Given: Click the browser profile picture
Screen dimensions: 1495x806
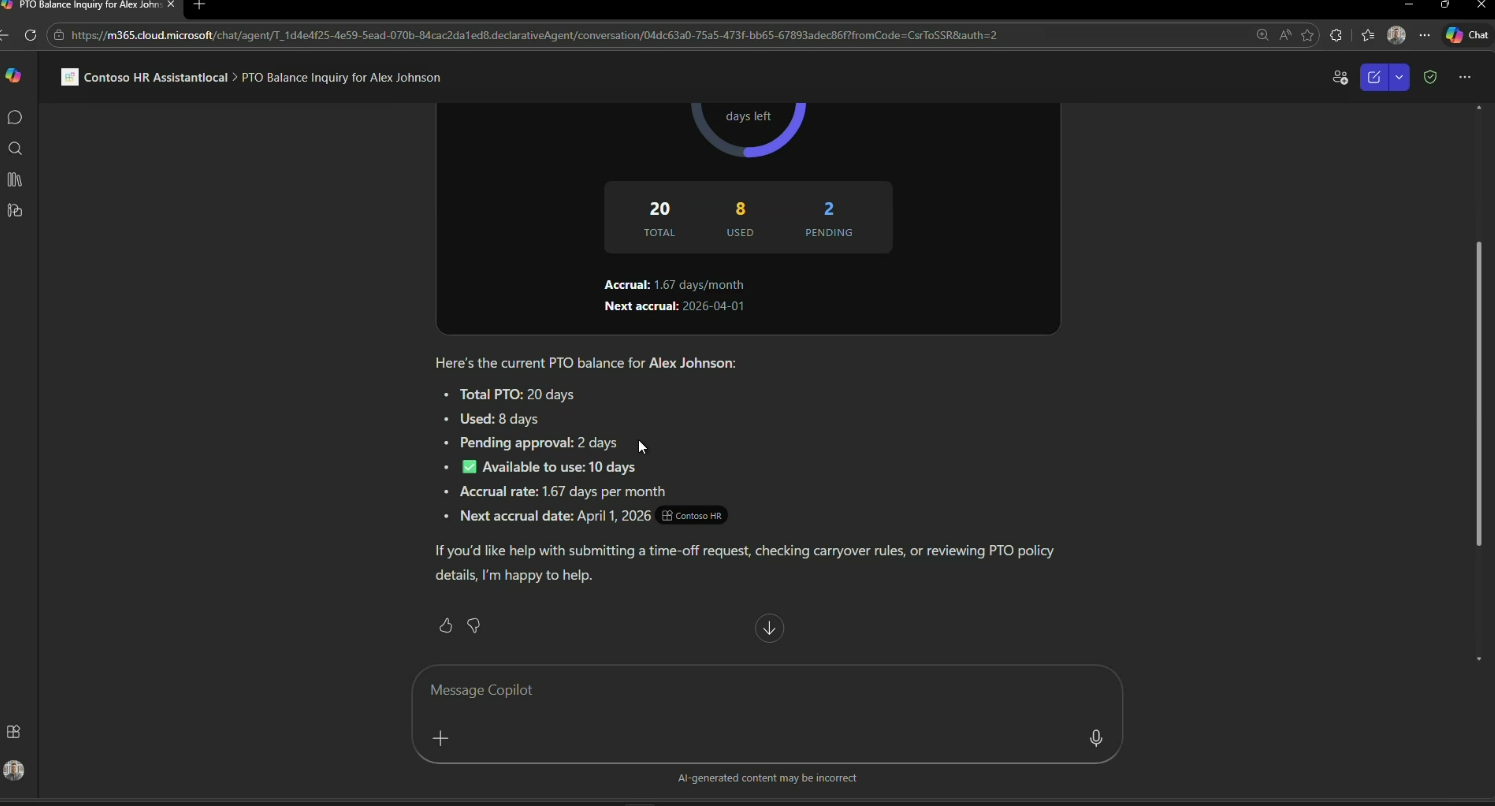Looking at the screenshot, I should click(1397, 35).
